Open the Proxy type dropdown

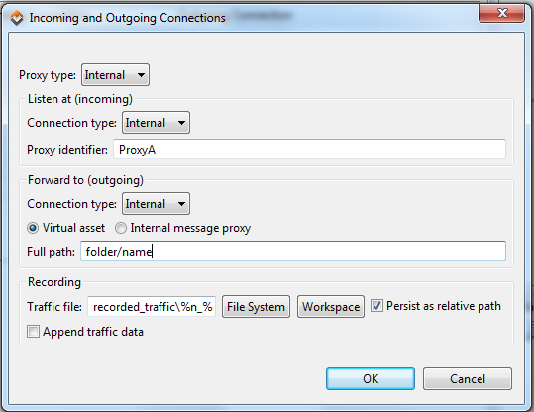pos(115,75)
